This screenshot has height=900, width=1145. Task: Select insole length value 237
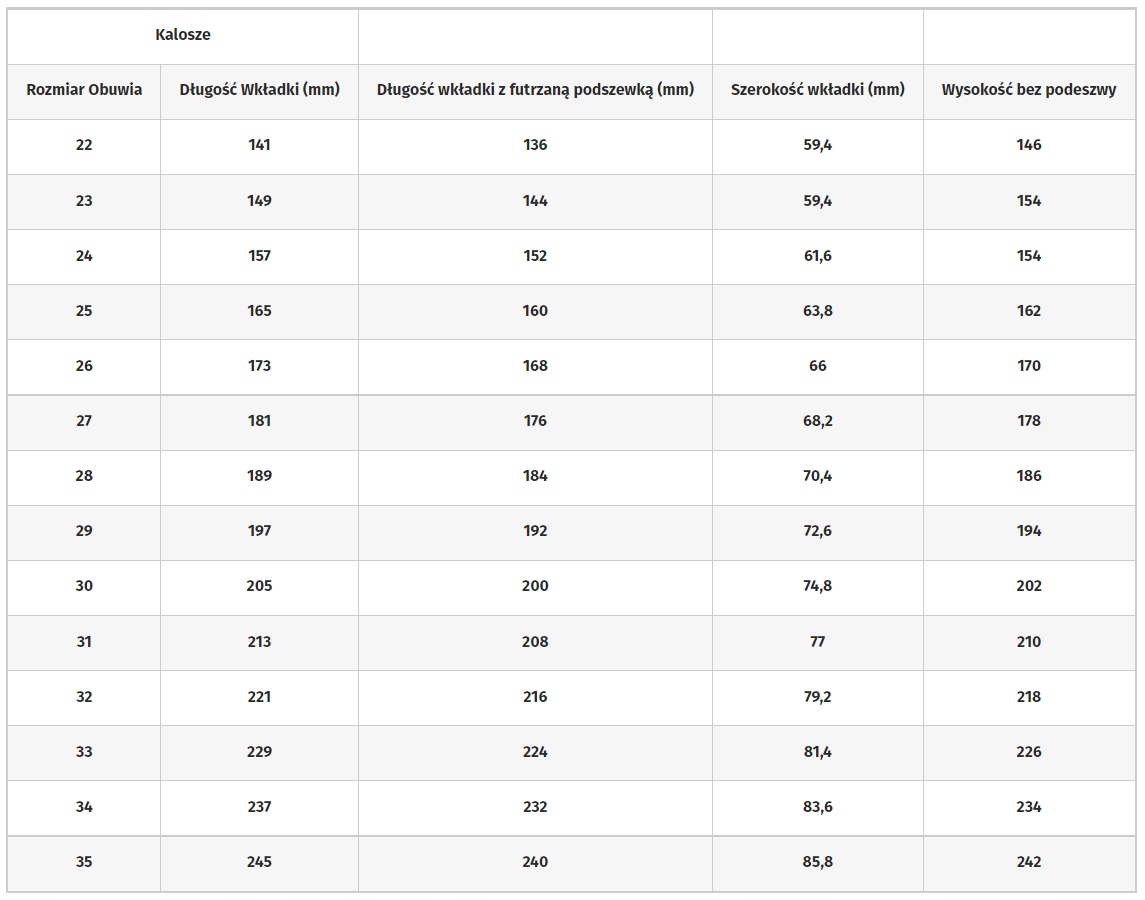tap(259, 807)
